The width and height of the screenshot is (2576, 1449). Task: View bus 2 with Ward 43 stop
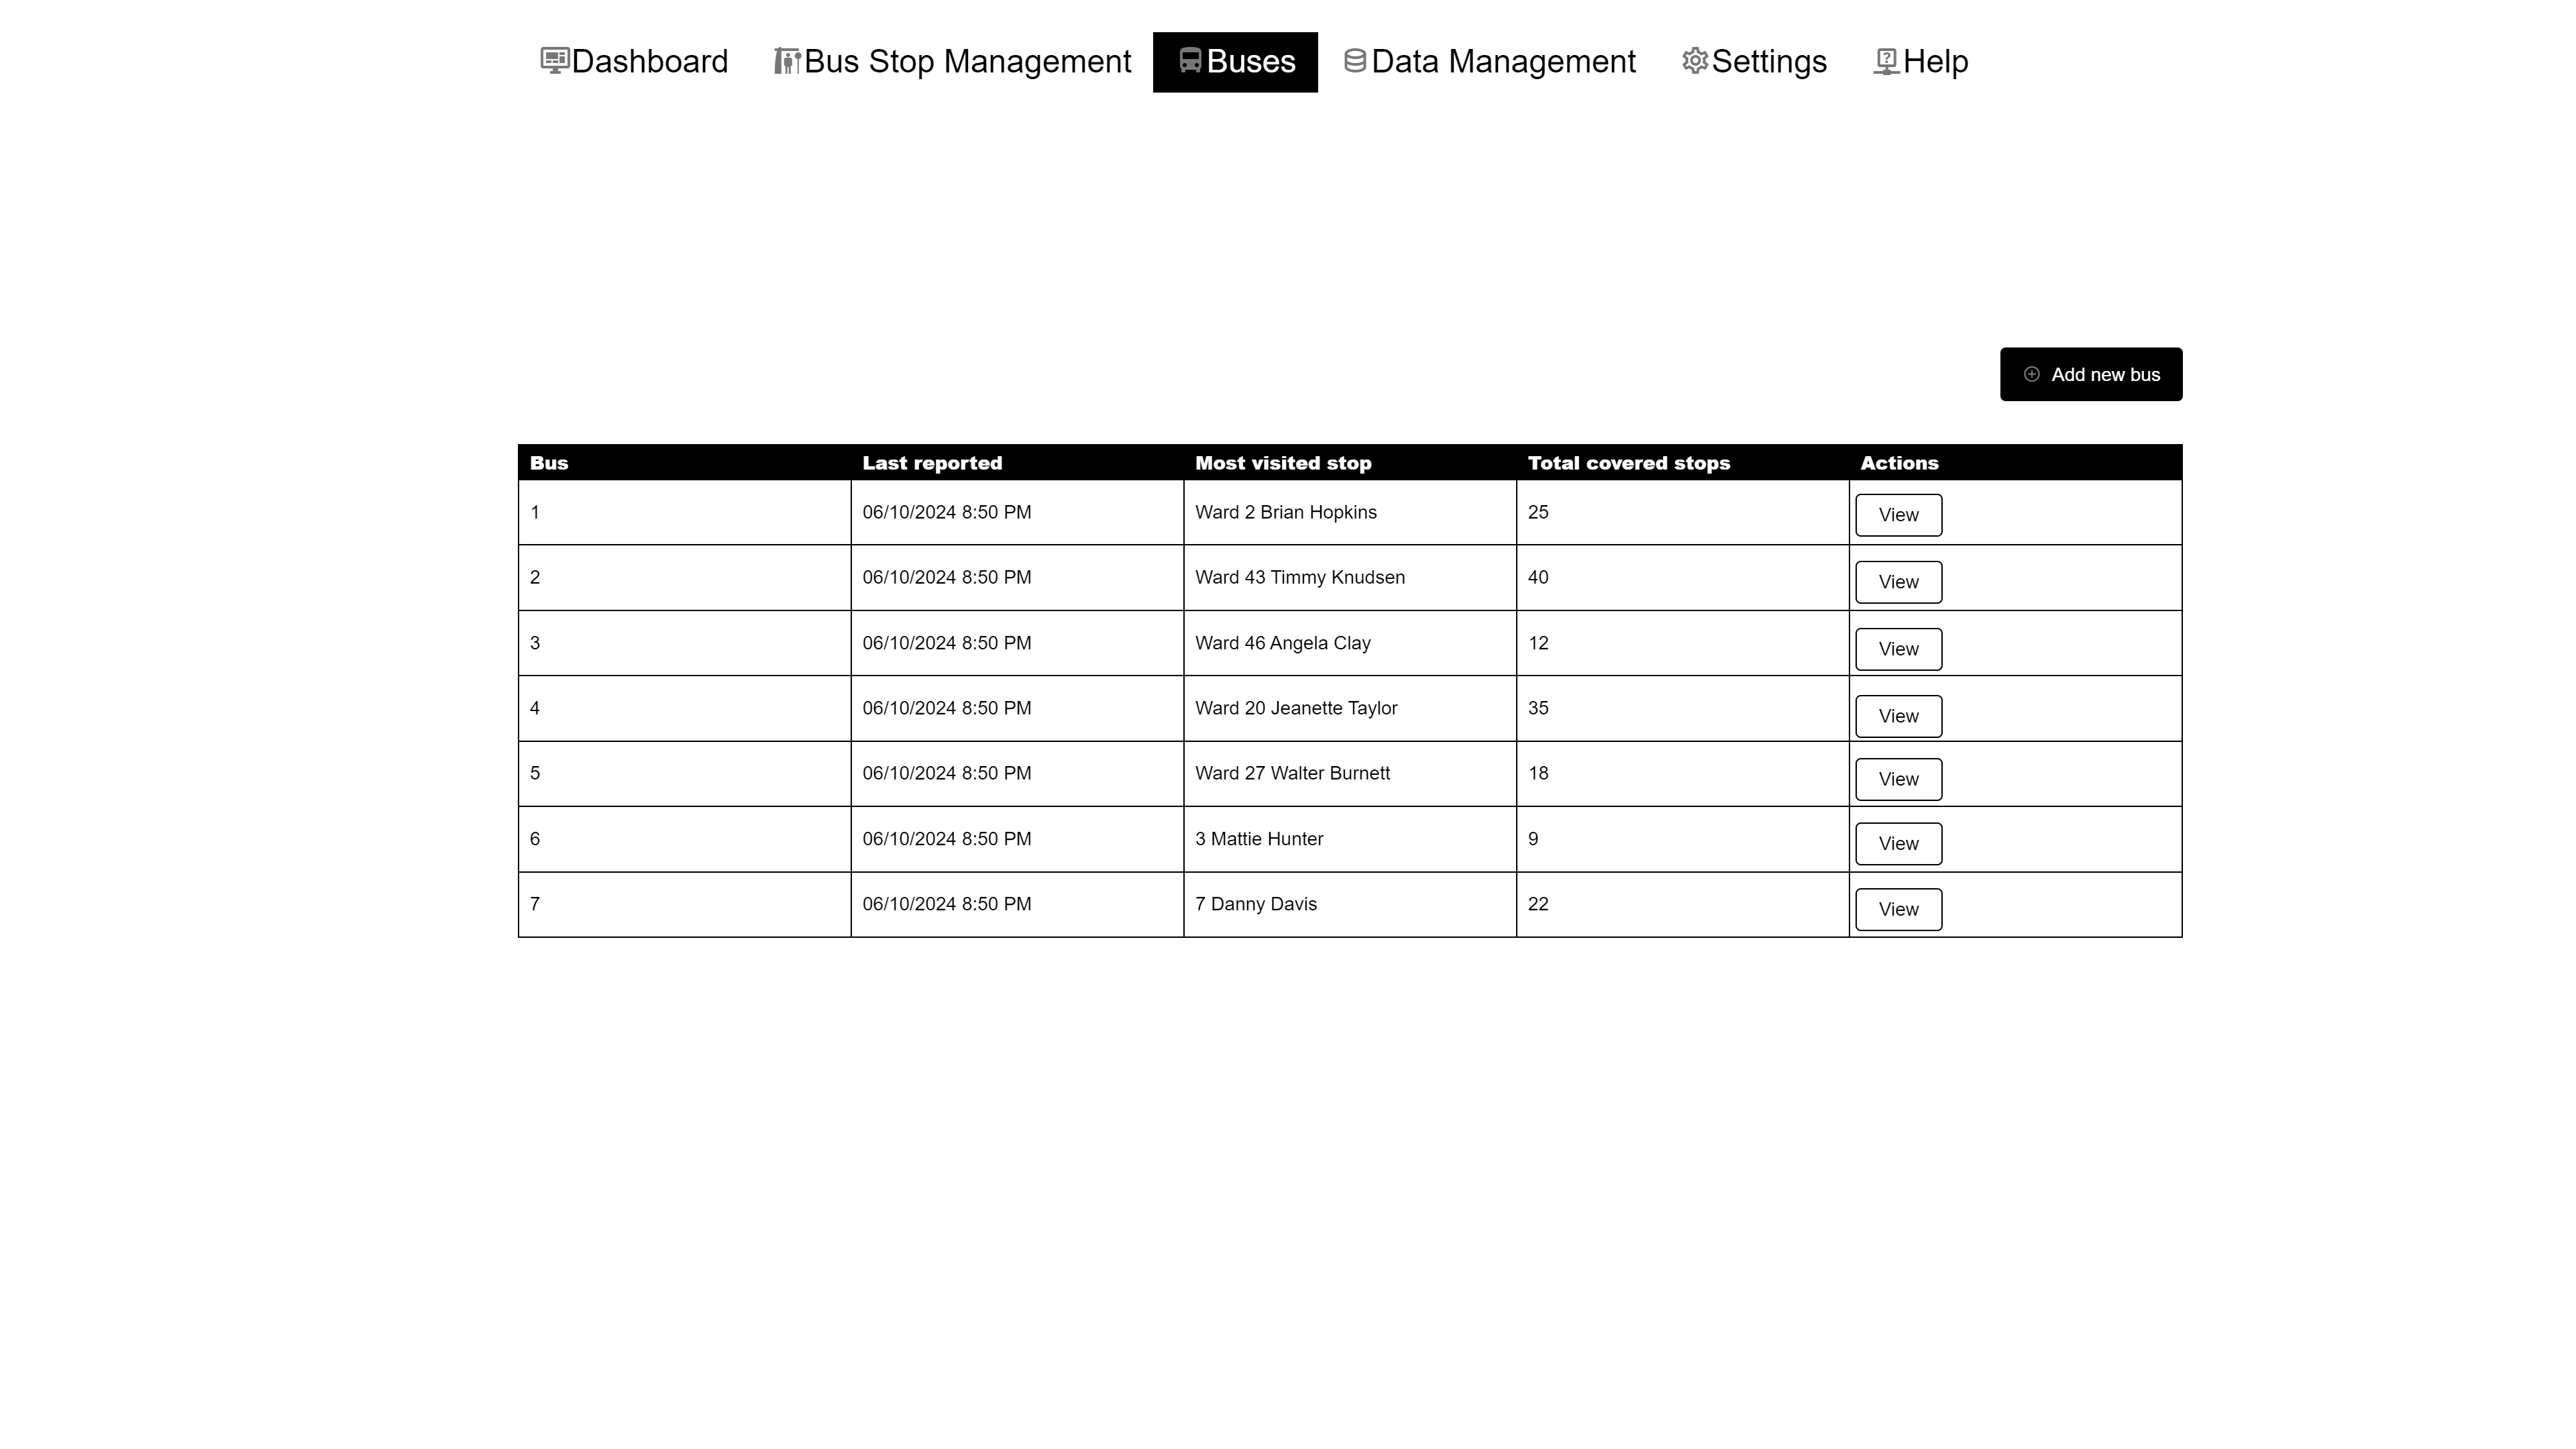pyautogui.click(x=1898, y=582)
